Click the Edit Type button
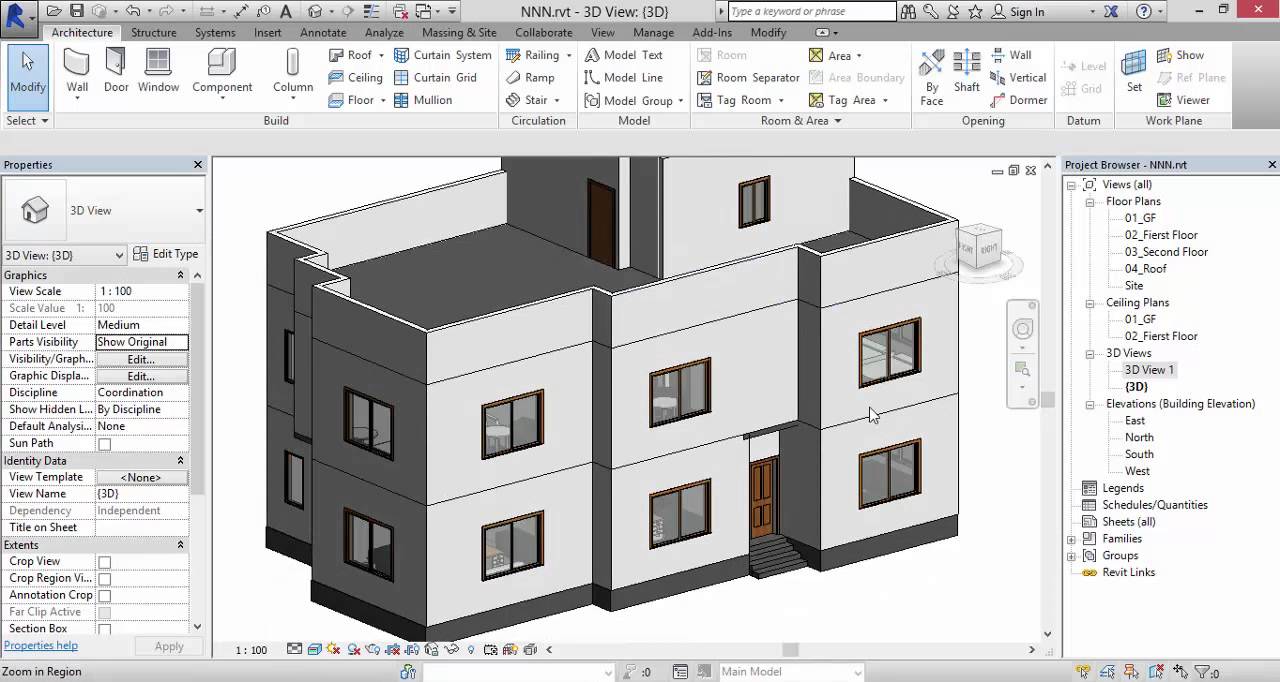This screenshot has height=682, width=1280. [x=167, y=254]
